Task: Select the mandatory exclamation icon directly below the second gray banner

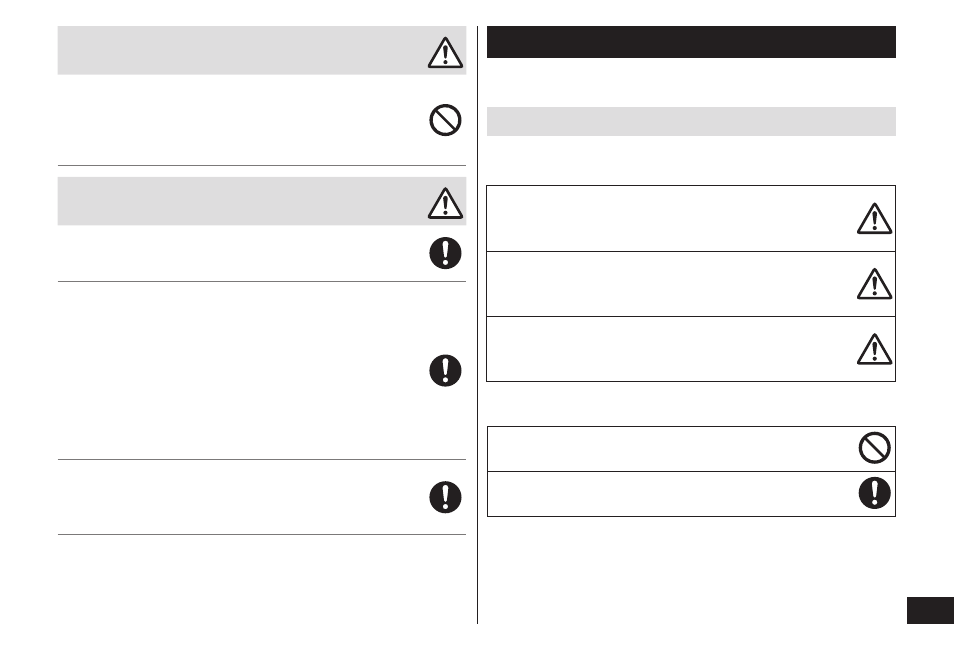Action: pyautogui.click(x=445, y=253)
